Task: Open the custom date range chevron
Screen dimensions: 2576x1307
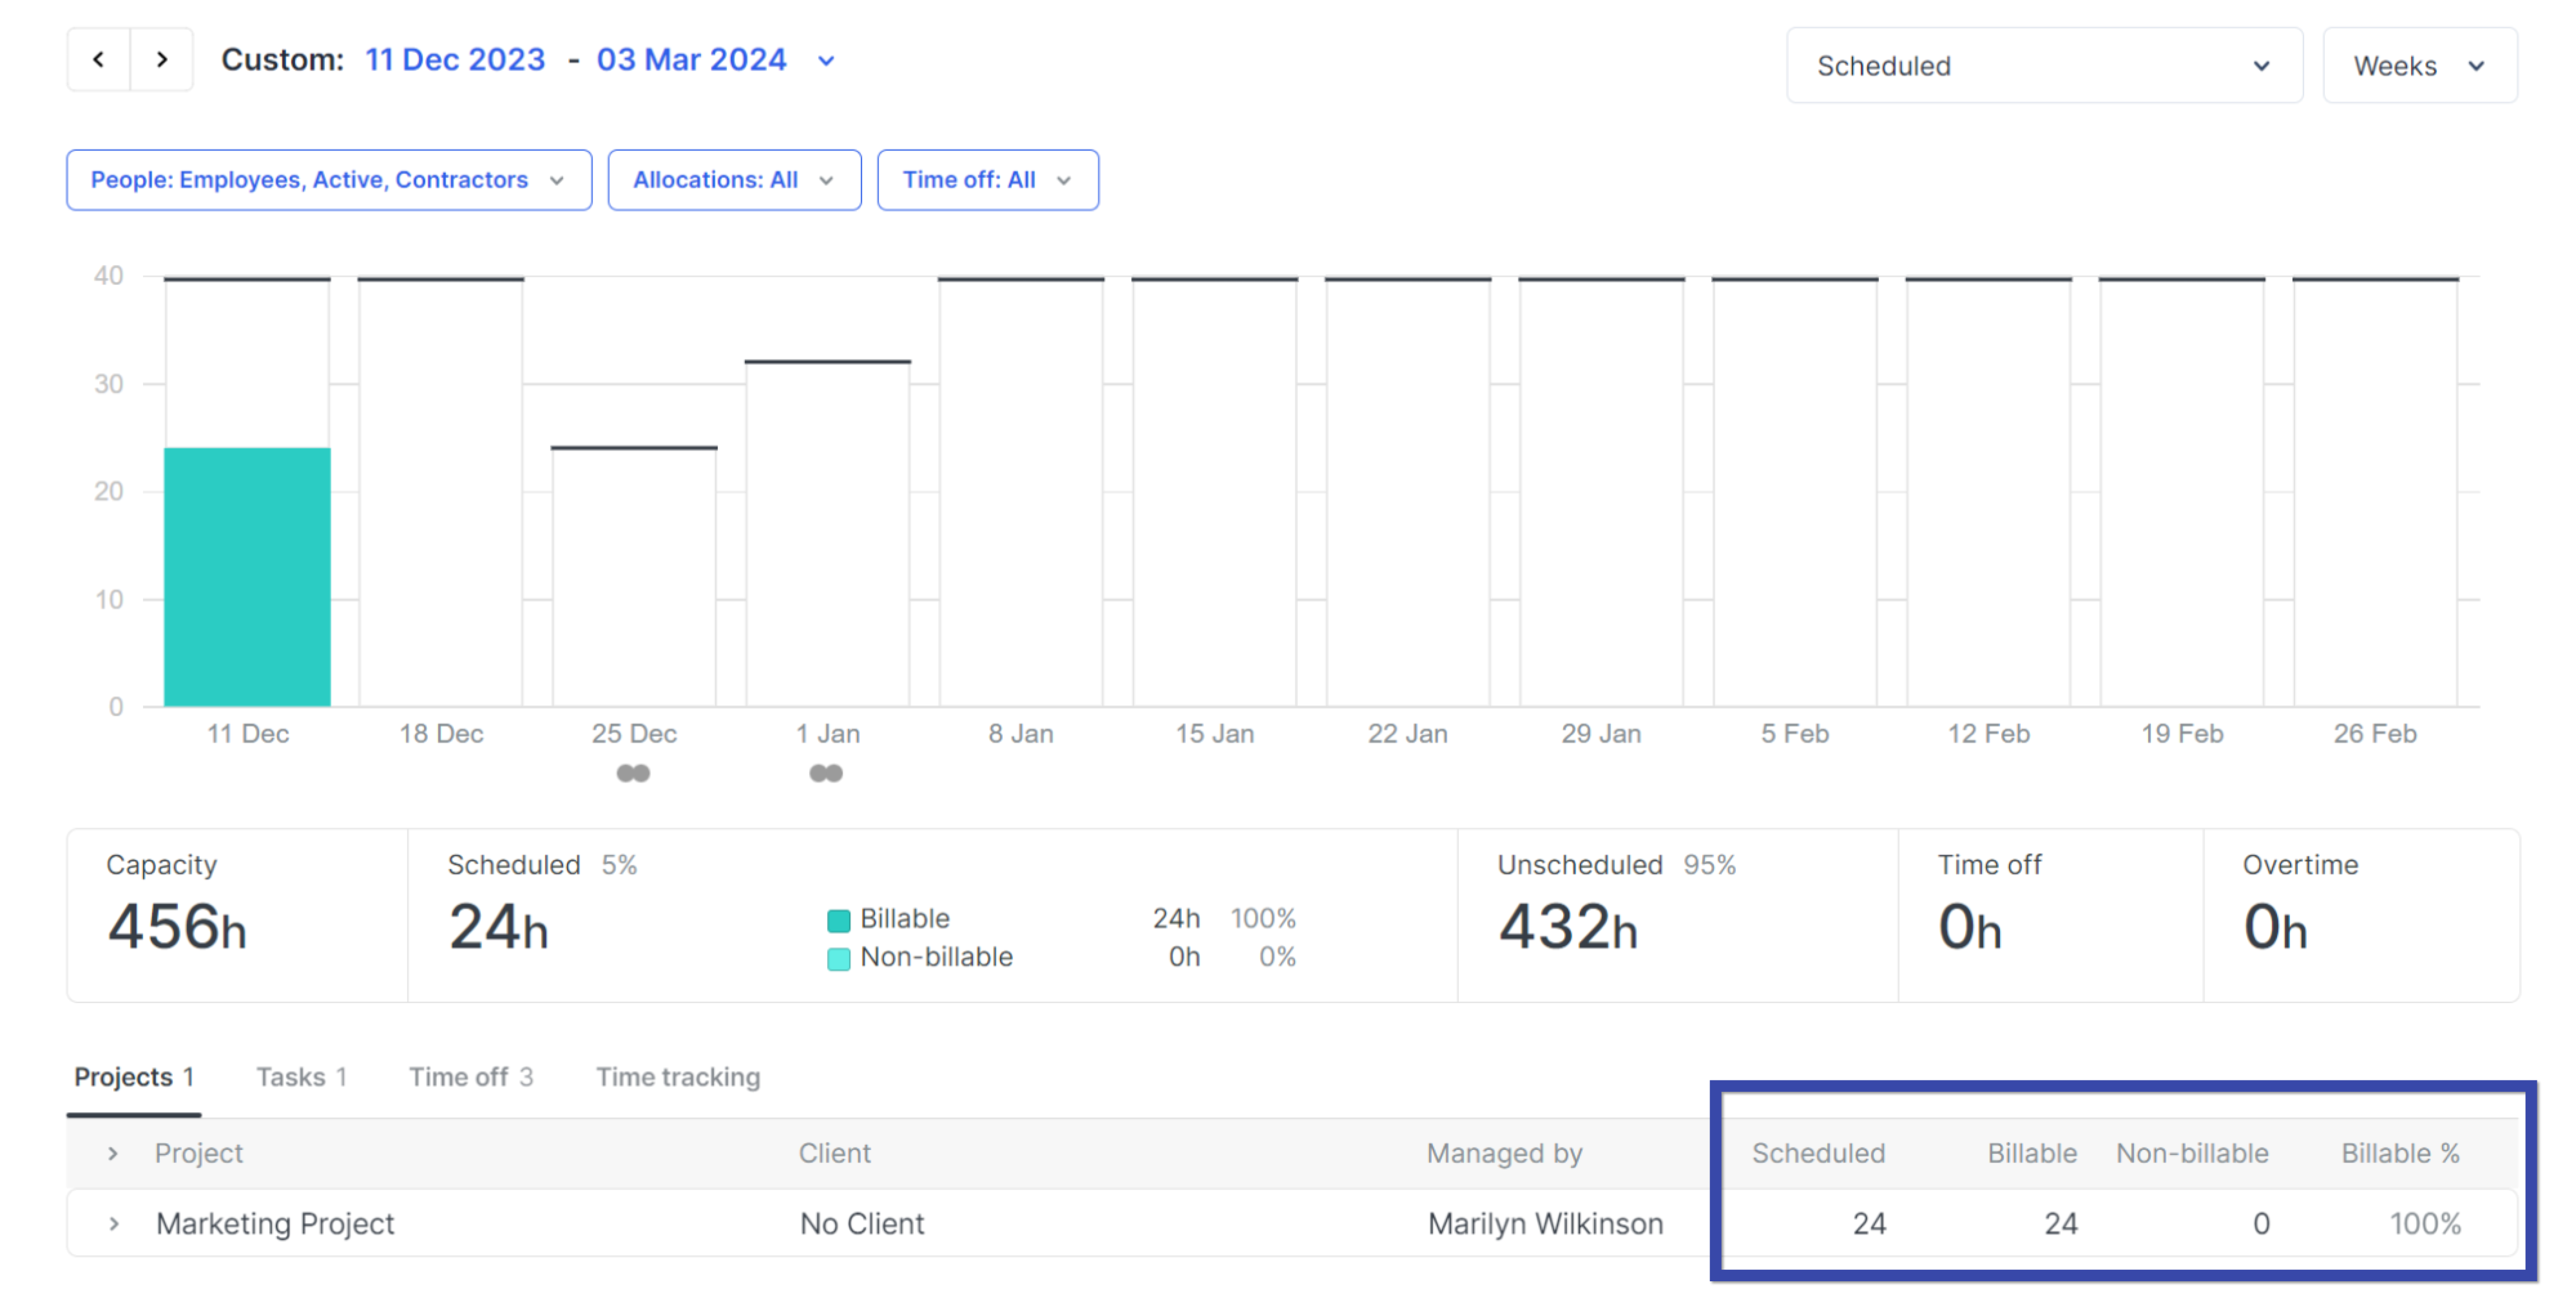Action: [826, 61]
